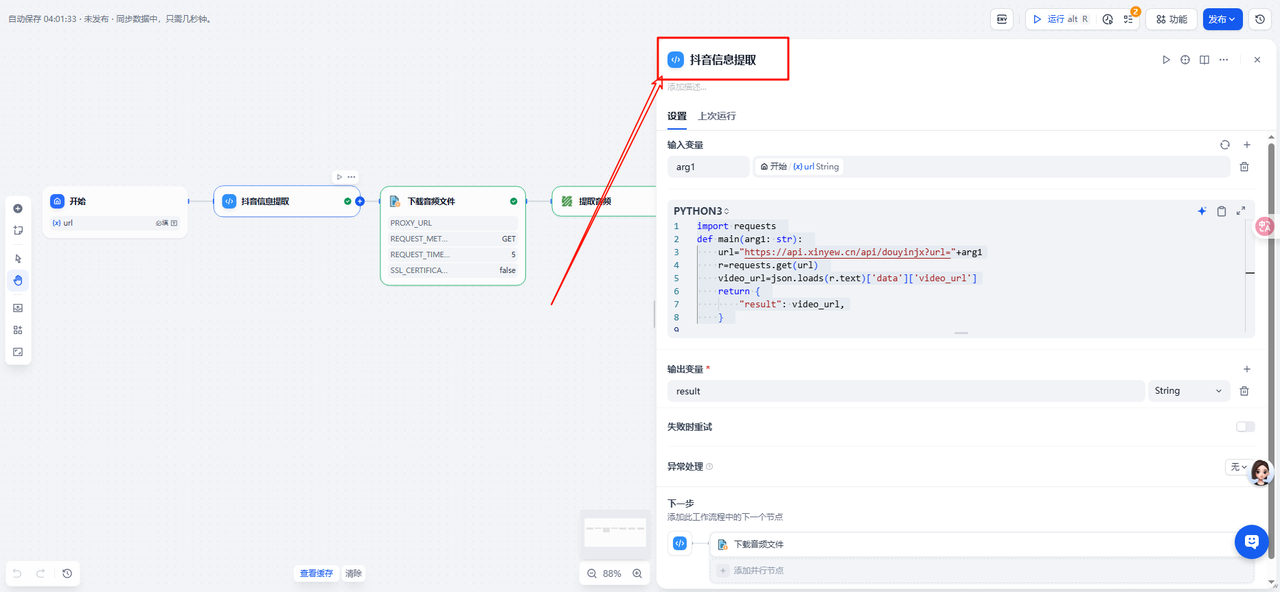This screenshot has width=1280, height=592.
Task: Copy code with the clipboard icon
Action: 1221,211
